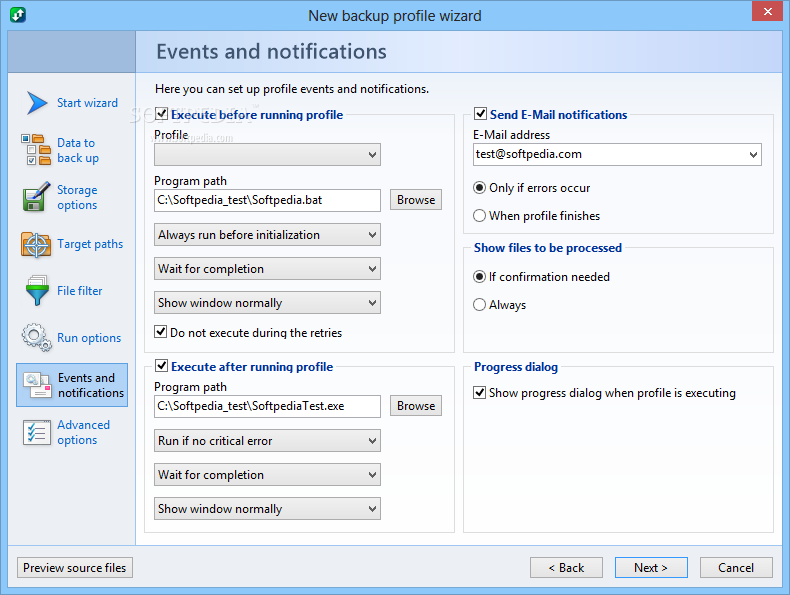
Task: Click the Cancel button
Action: click(x=736, y=568)
